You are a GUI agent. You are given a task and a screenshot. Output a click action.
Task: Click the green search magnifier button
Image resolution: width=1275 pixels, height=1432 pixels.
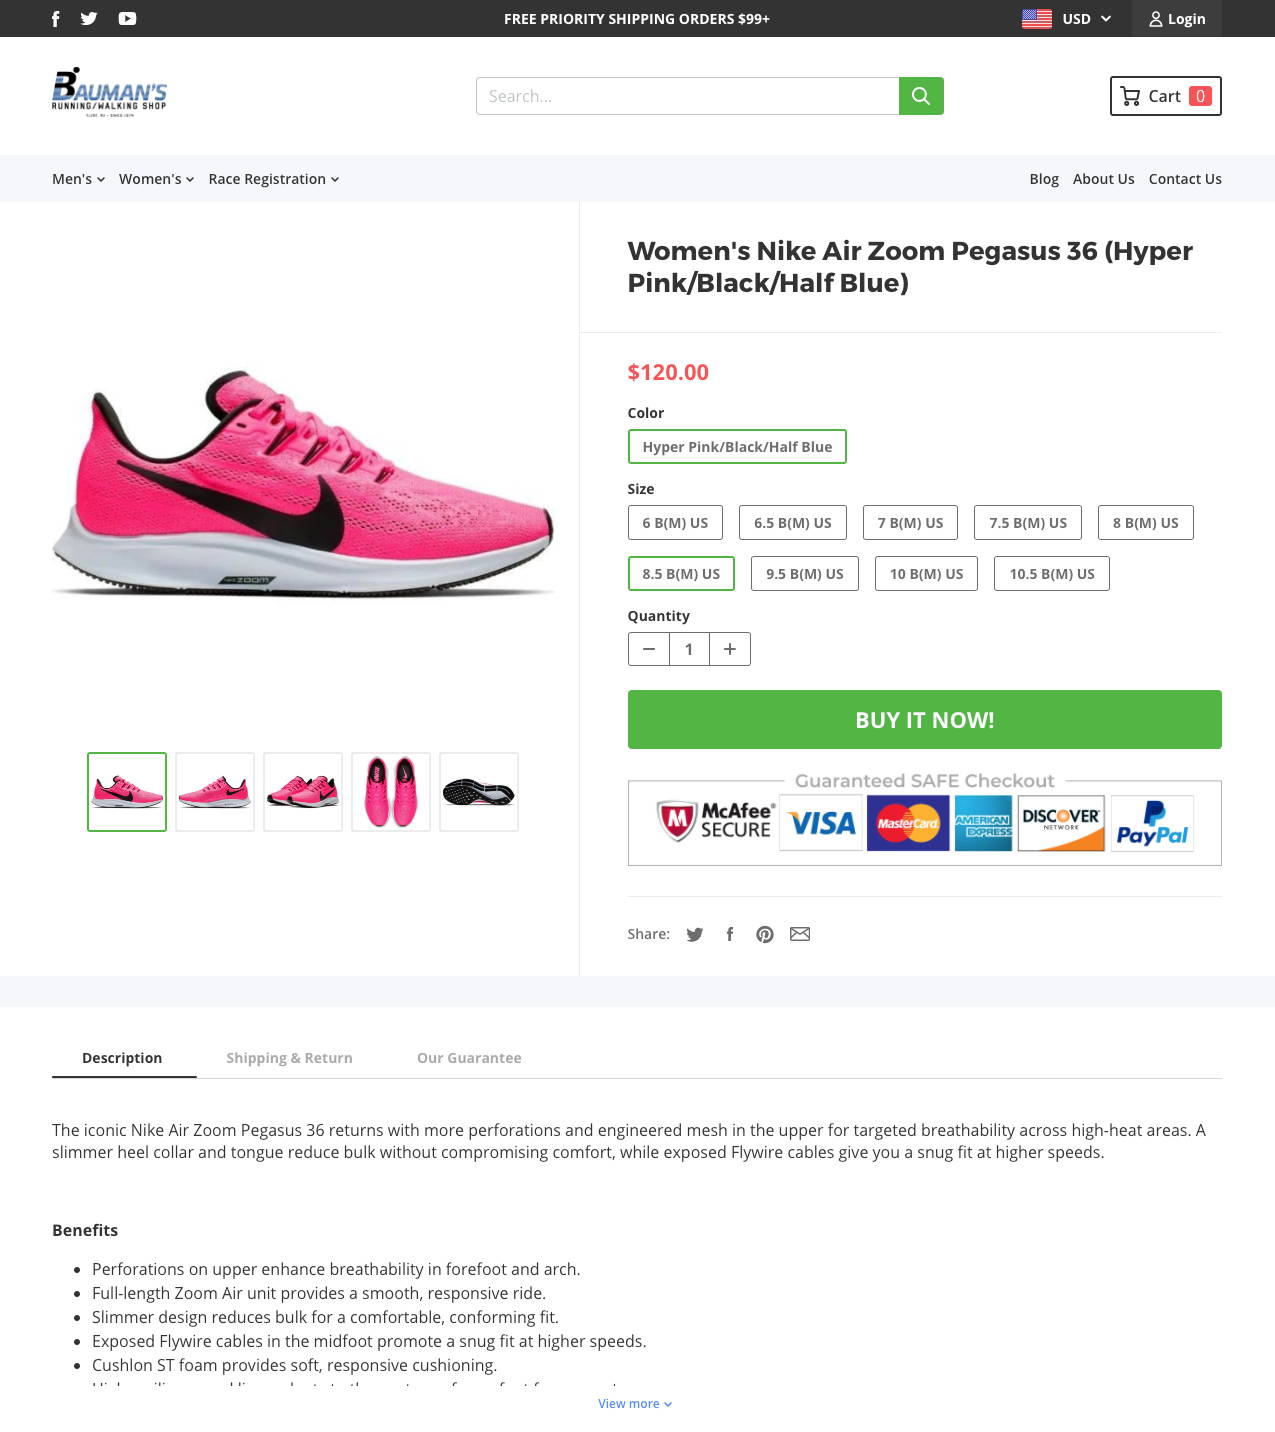tap(921, 96)
